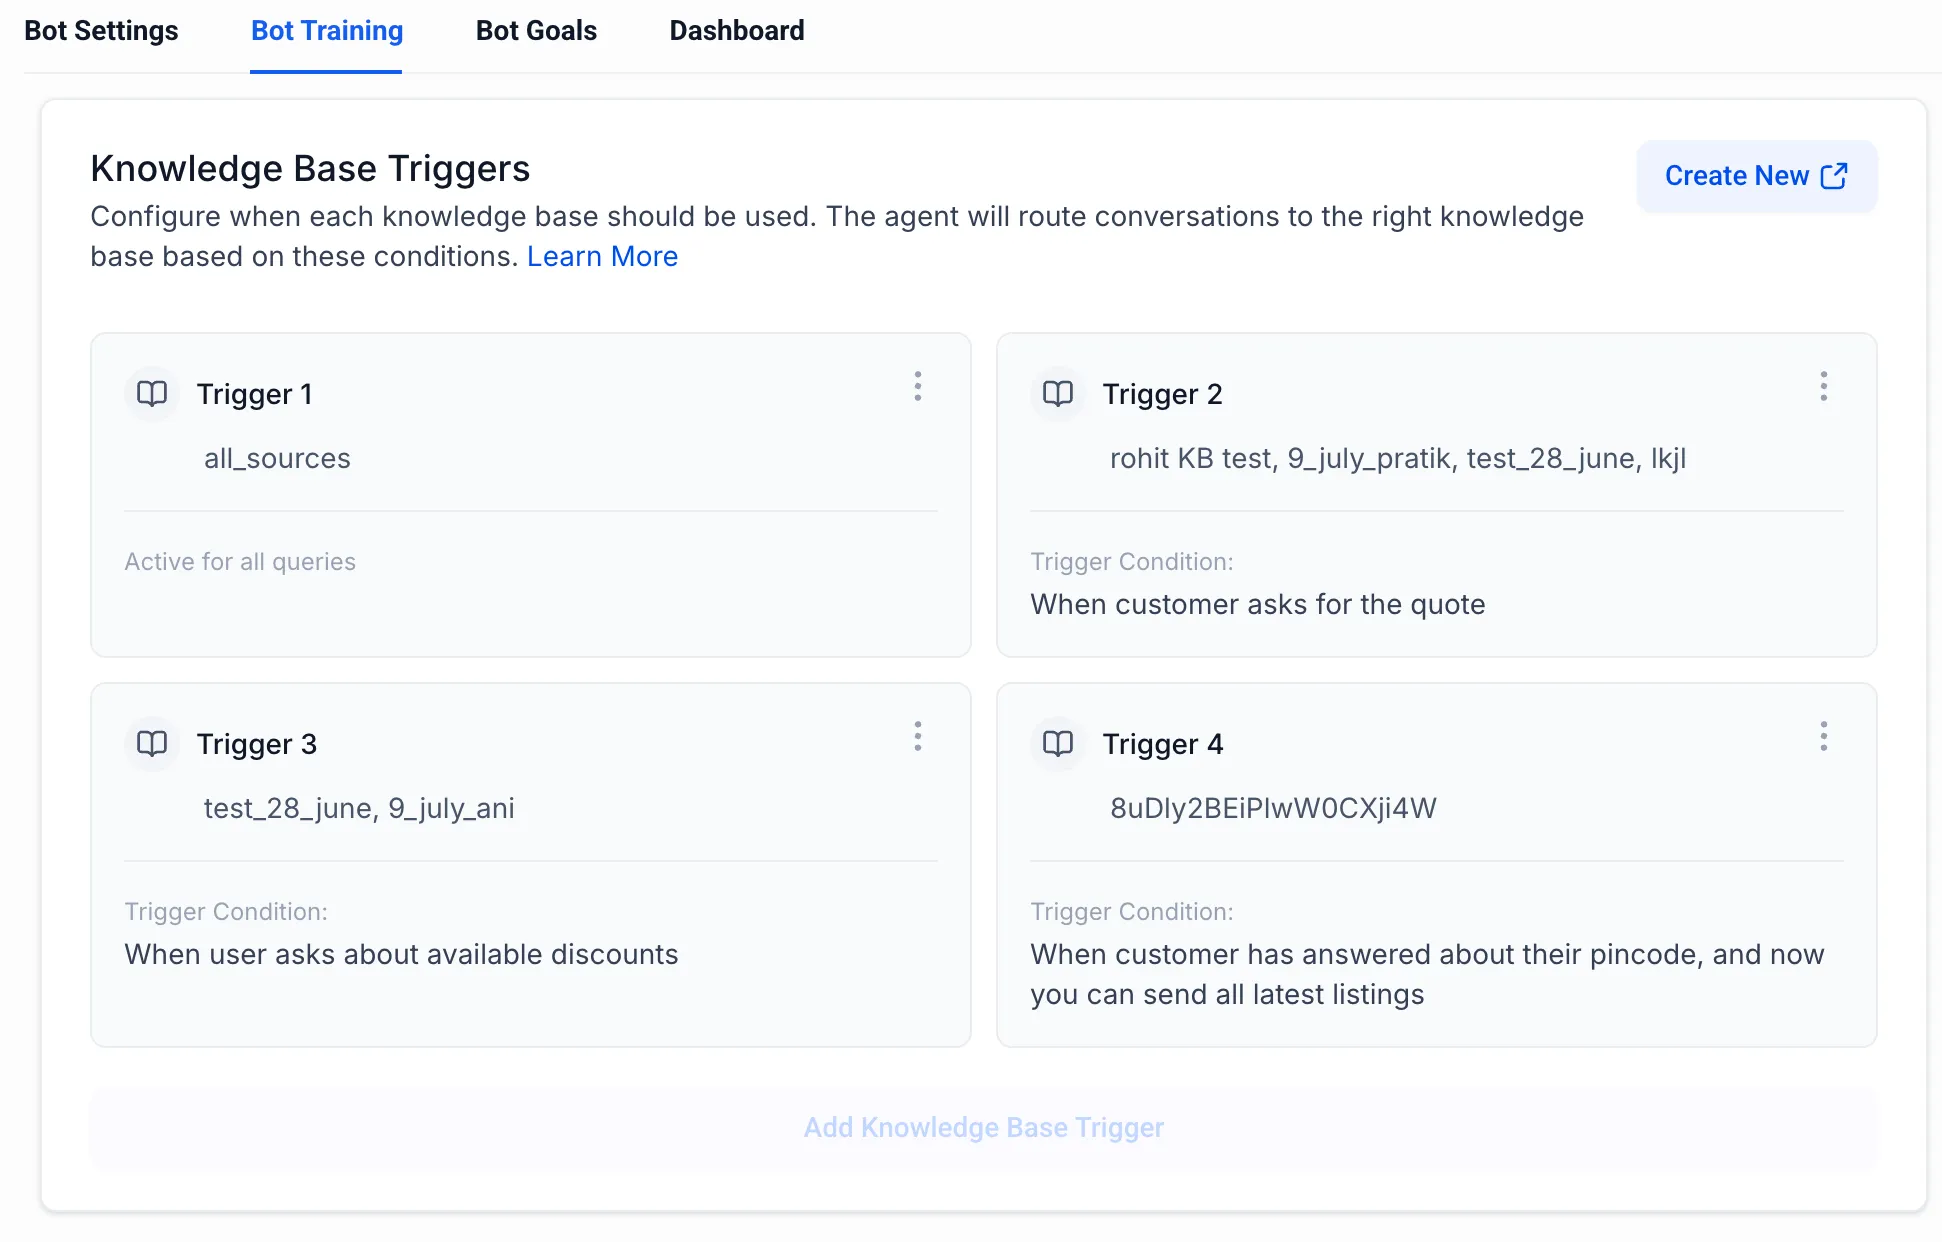
Task: Switch to the Bot Goals tab
Action: click(536, 31)
